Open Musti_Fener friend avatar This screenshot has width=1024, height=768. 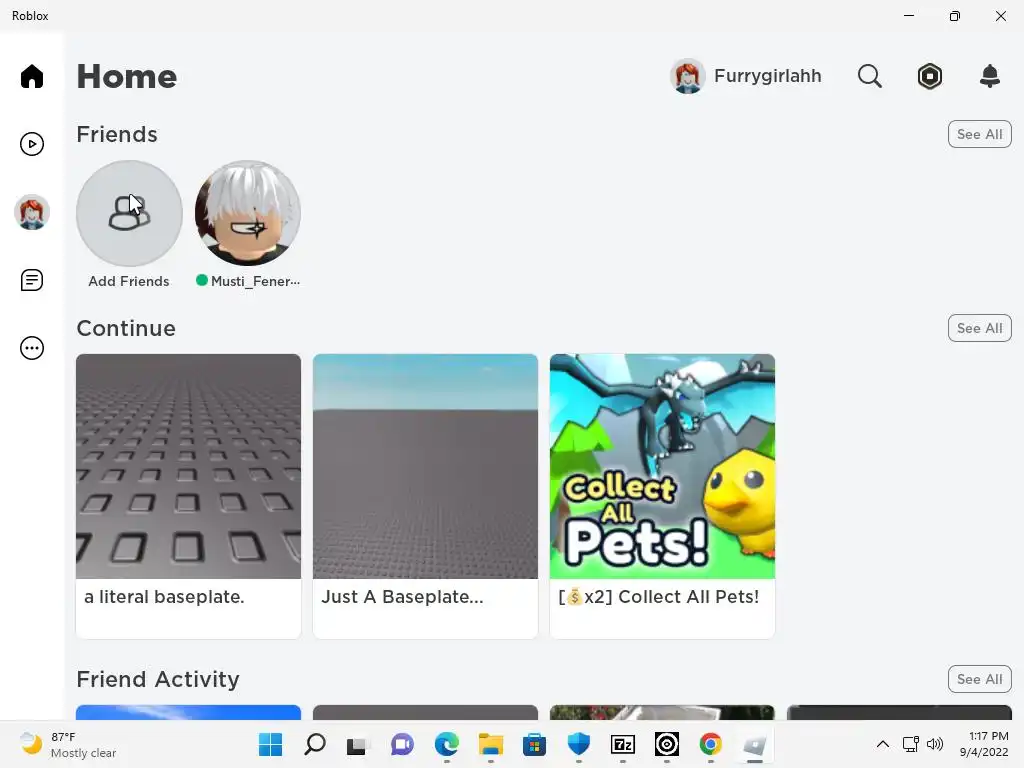click(248, 214)
